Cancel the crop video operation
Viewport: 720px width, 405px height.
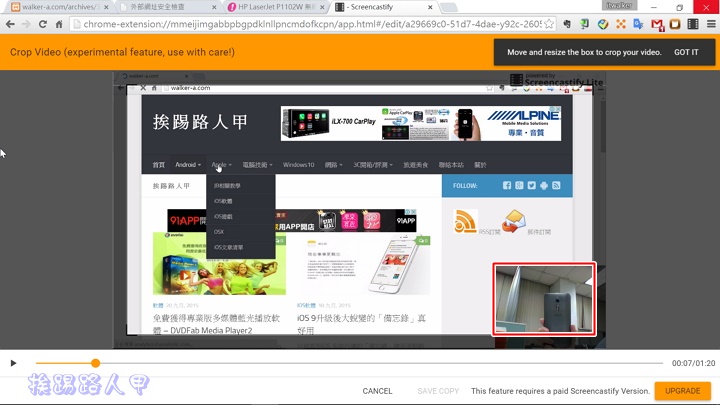377,391
